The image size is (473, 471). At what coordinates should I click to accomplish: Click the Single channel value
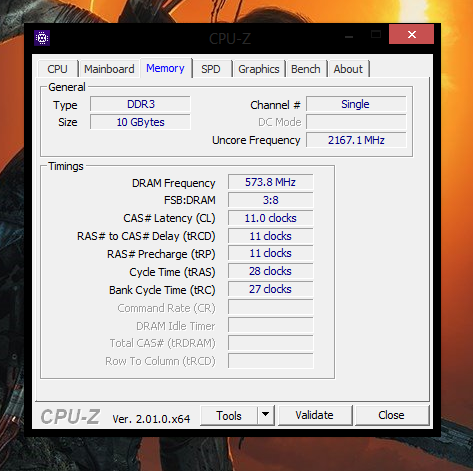[x=356, y=104]
